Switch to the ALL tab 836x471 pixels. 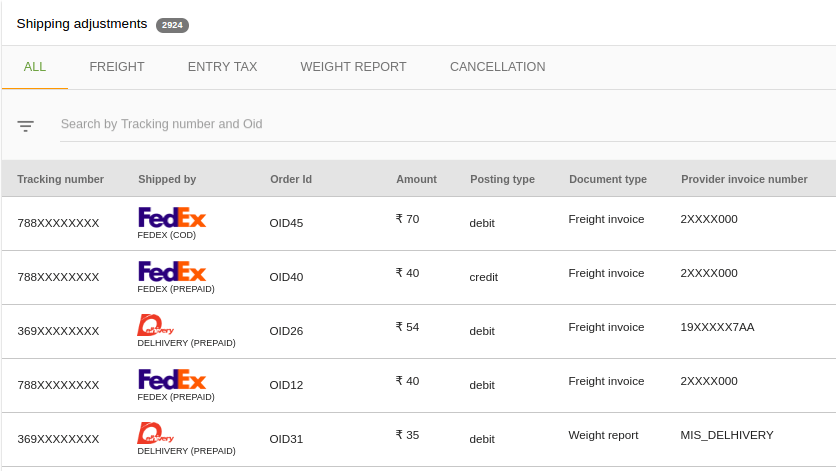tap(35, 67)
